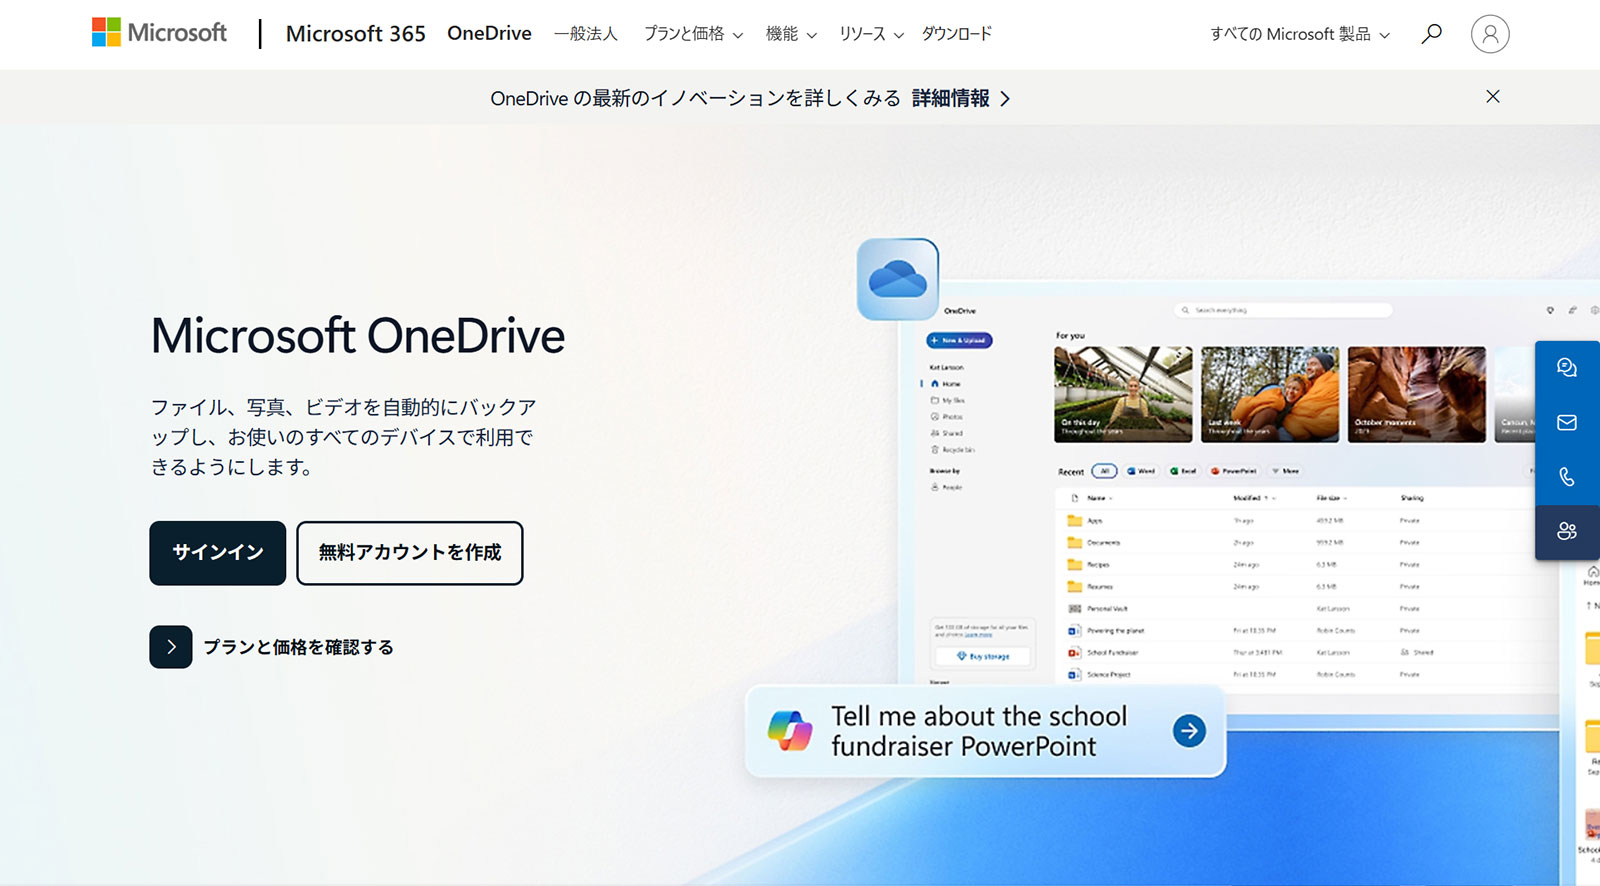Click the Copilot logo in prompt card
Screen dimensions: 1600x886
790,731
